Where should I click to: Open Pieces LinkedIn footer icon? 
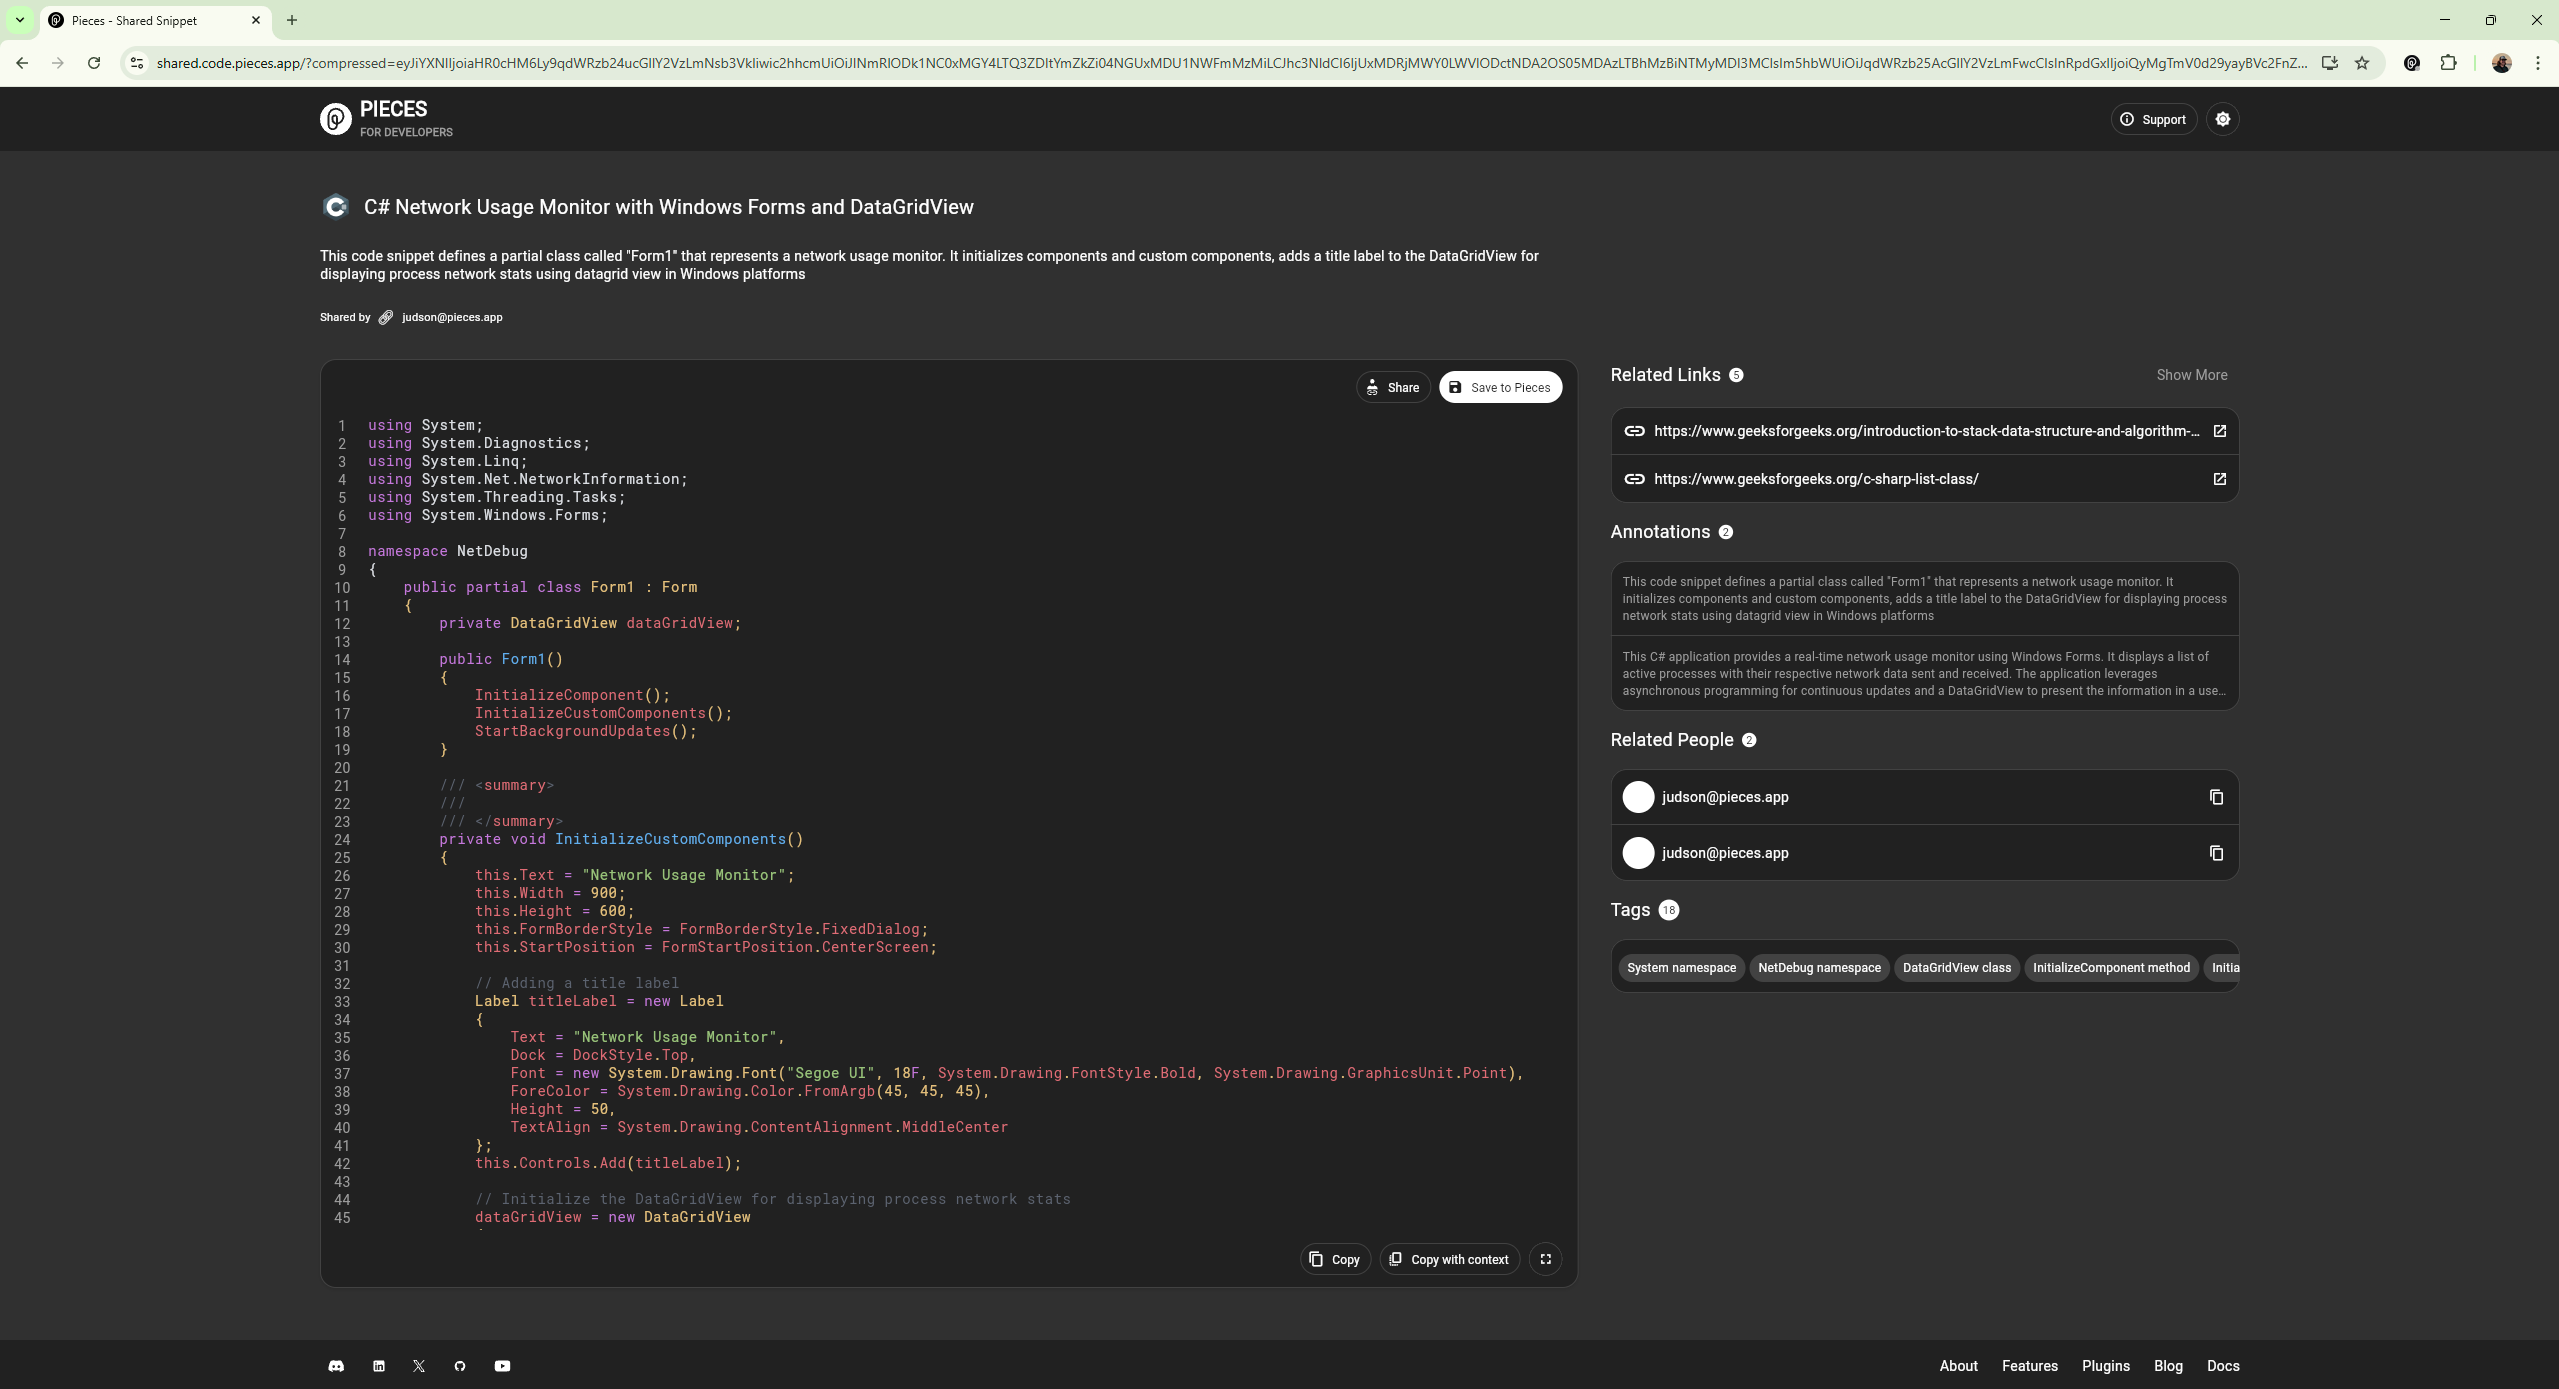click(x=379, y=1366)
